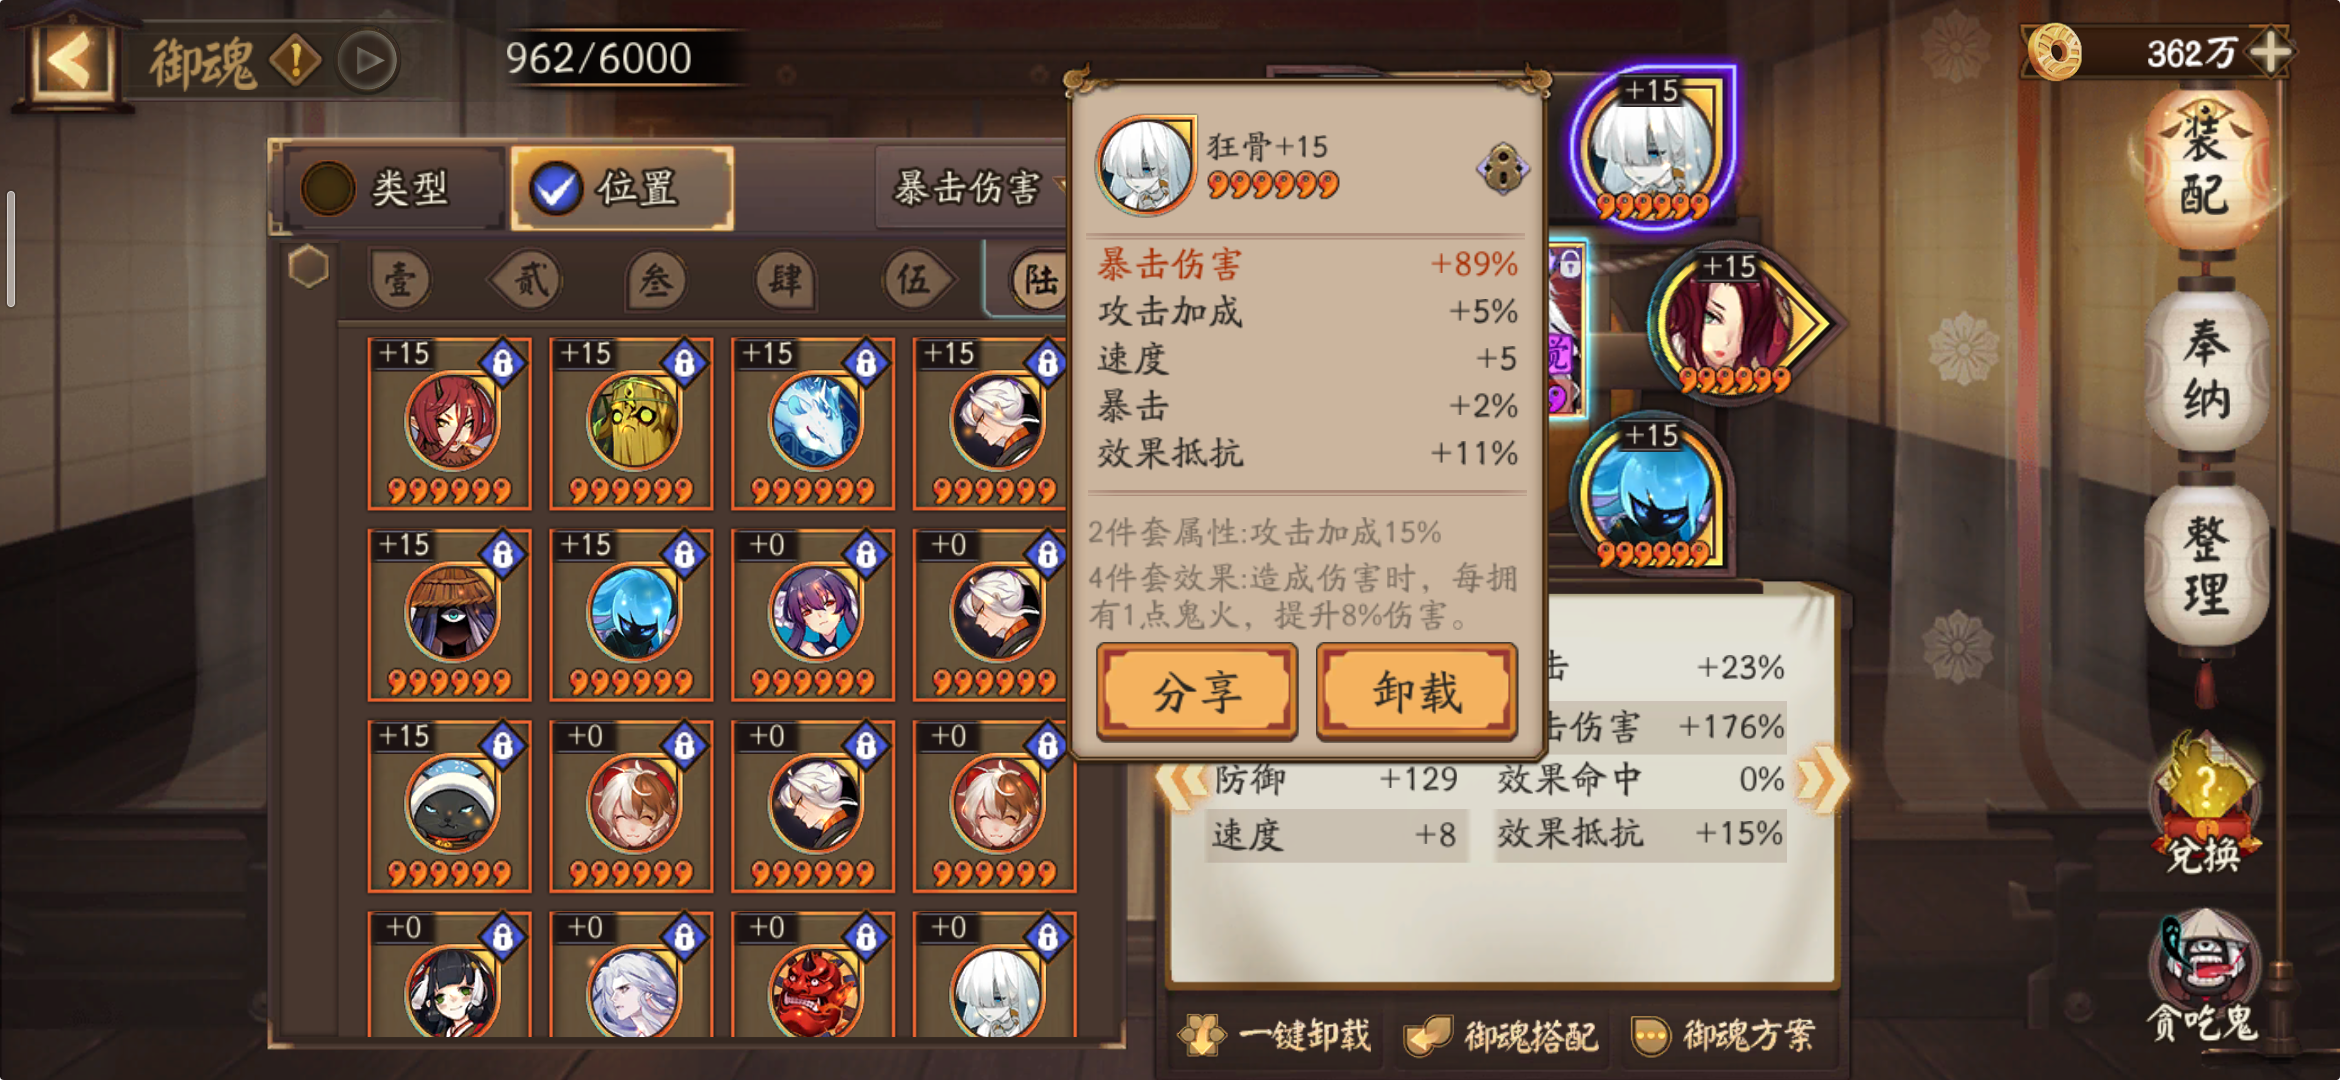This screenshot has height=1080, width=2340.
Task: Open the 御魂 info exclamation icon
Action: tap(296, 60)
